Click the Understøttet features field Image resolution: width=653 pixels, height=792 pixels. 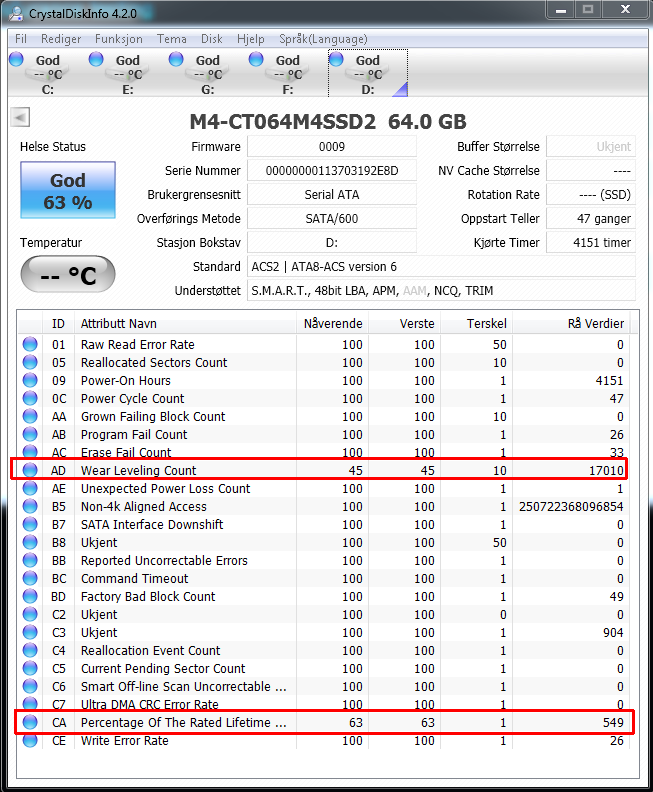[441, 290]
